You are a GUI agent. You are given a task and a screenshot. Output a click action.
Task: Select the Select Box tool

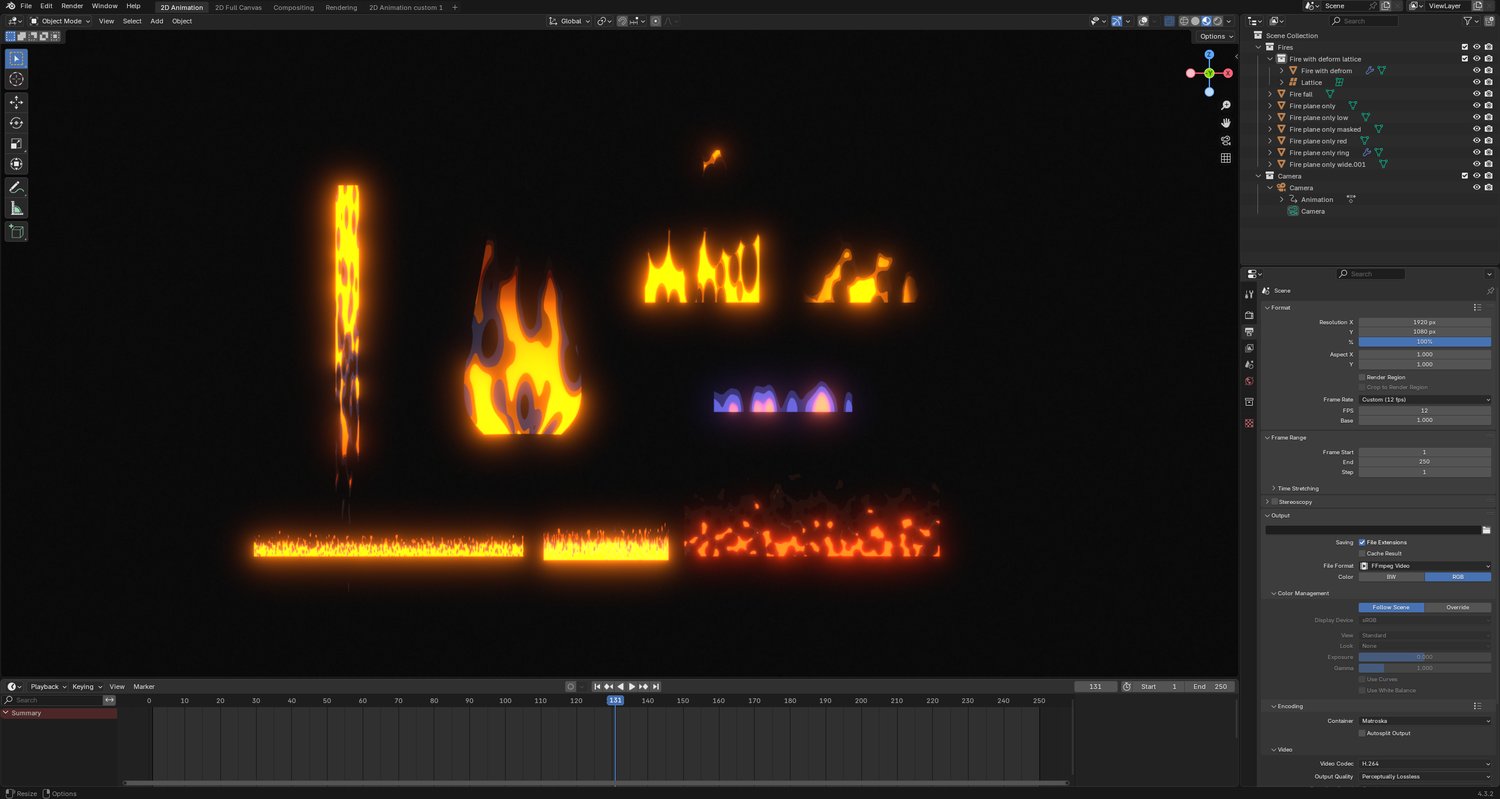tap(17, 58)
